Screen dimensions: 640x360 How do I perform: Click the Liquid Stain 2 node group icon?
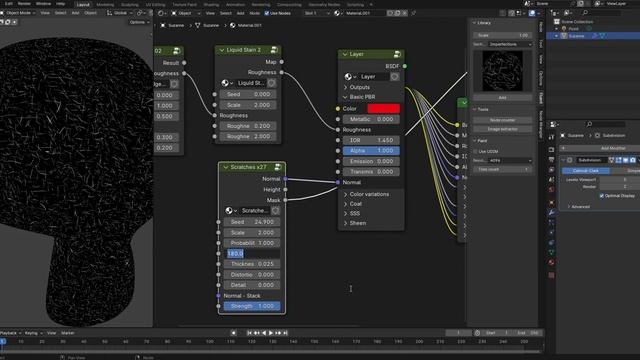tap(274, 50)
